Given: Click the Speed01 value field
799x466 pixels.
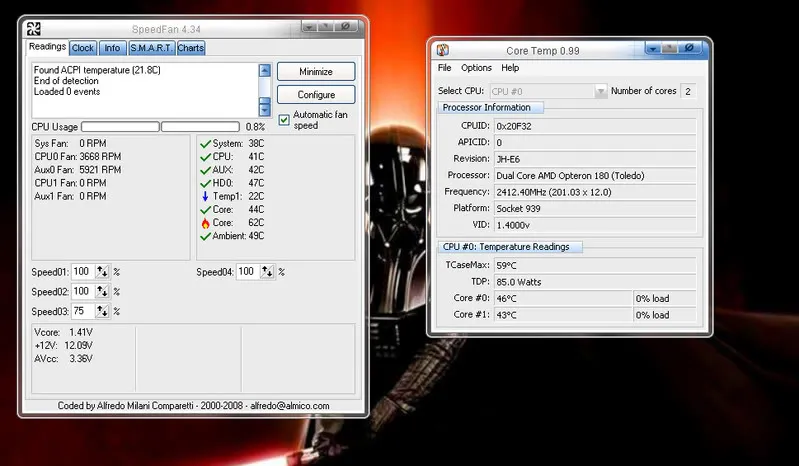Looking at the screenshot, I should [83, 272].
